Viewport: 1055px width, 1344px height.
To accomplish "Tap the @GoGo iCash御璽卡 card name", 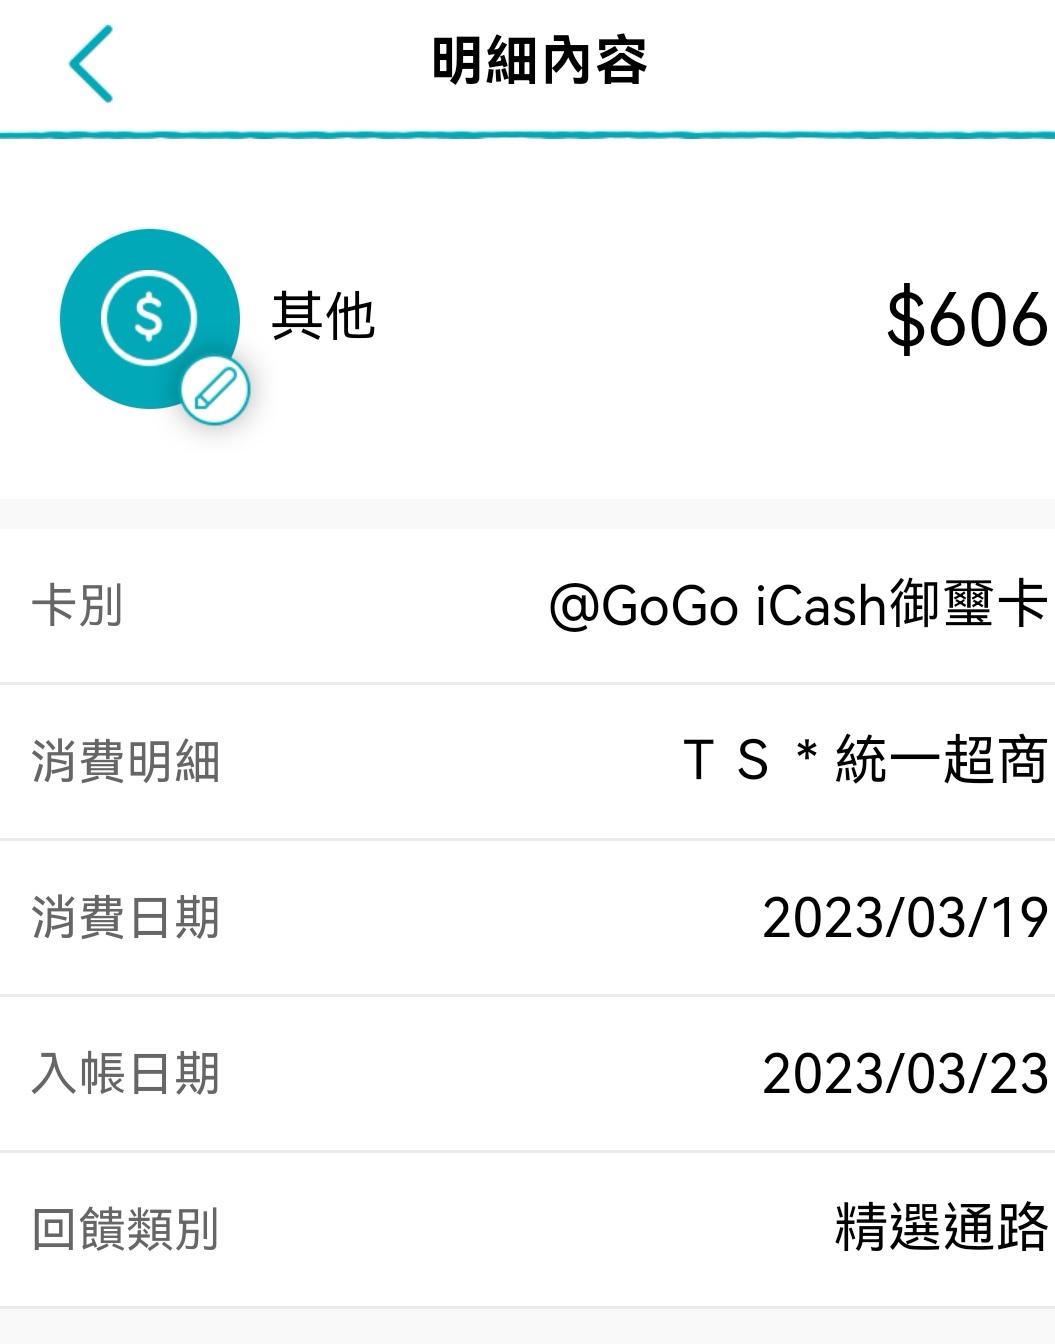I will (797, 606).
